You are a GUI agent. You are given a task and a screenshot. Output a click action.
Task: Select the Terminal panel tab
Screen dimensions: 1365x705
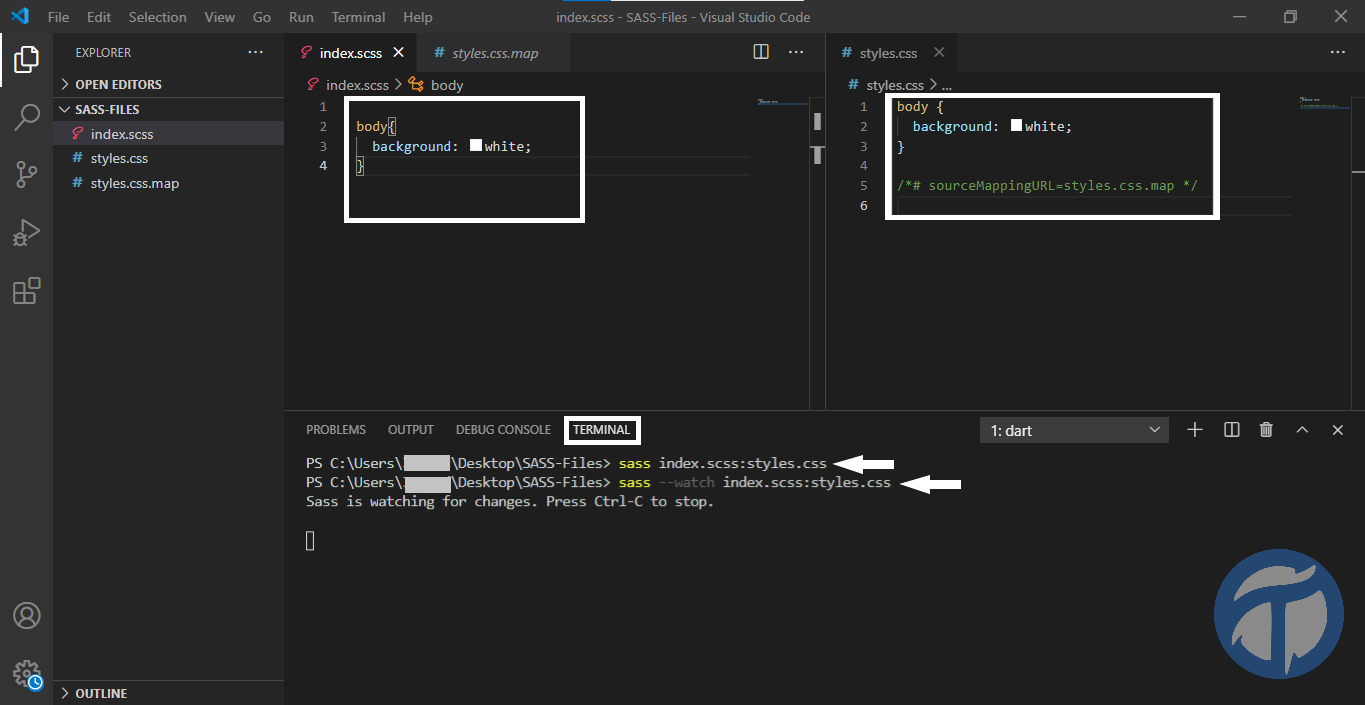601,430
